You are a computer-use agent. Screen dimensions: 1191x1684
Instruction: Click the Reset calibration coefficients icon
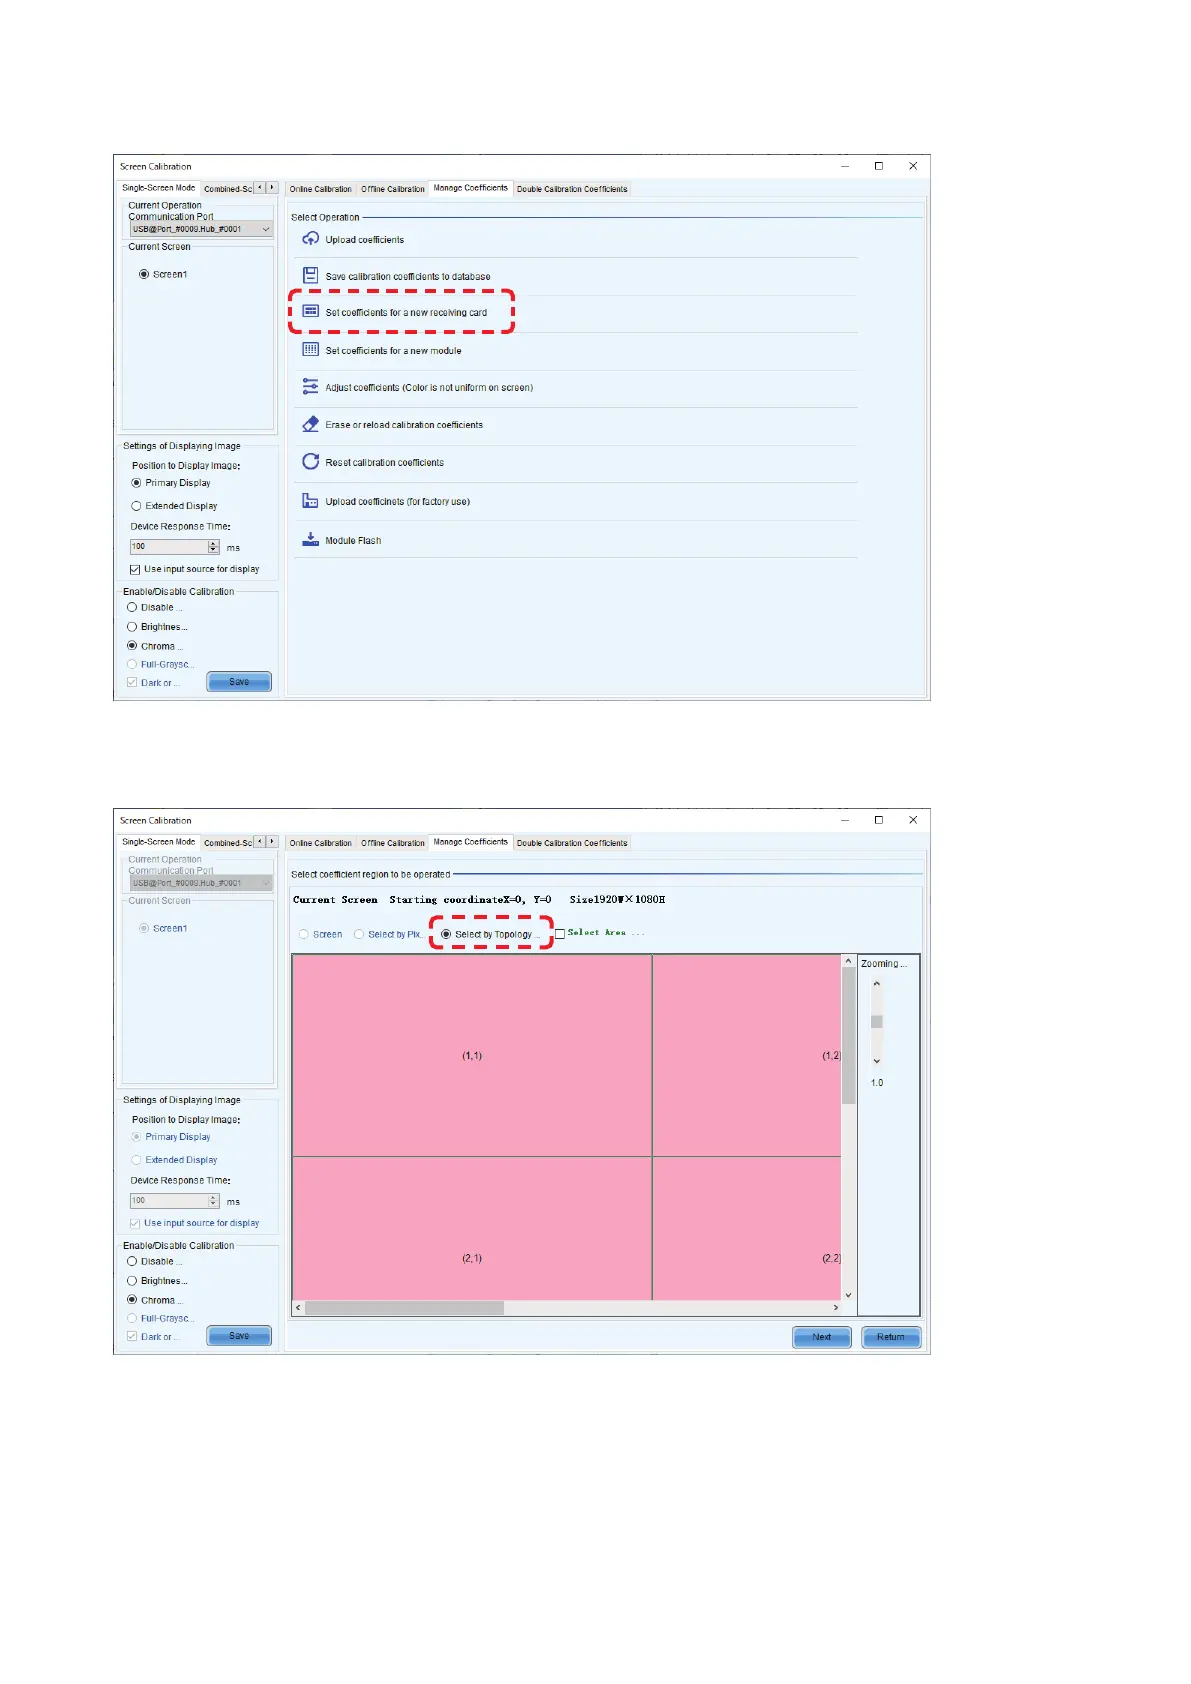click(x=311, y=462)
